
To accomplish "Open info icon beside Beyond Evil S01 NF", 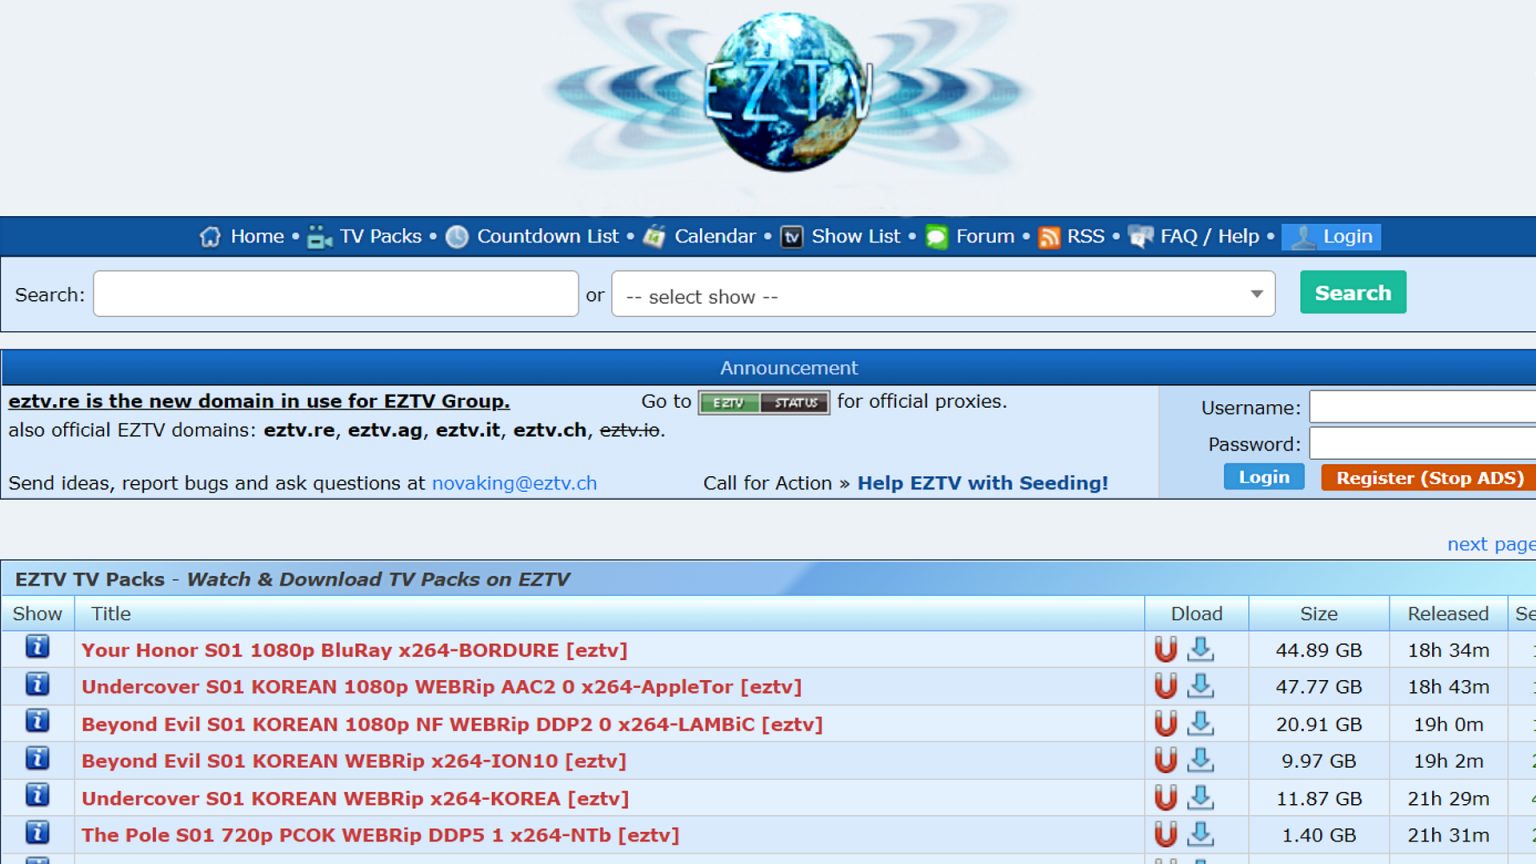I will pos(37,723).
